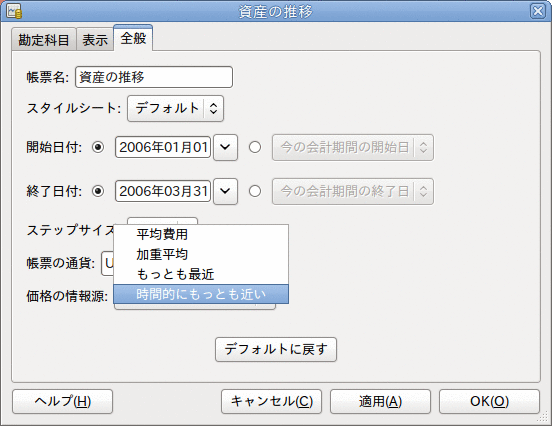Click the 帳票名 text field
This screenshot has height=426, width=552.
tap(154, 77)
